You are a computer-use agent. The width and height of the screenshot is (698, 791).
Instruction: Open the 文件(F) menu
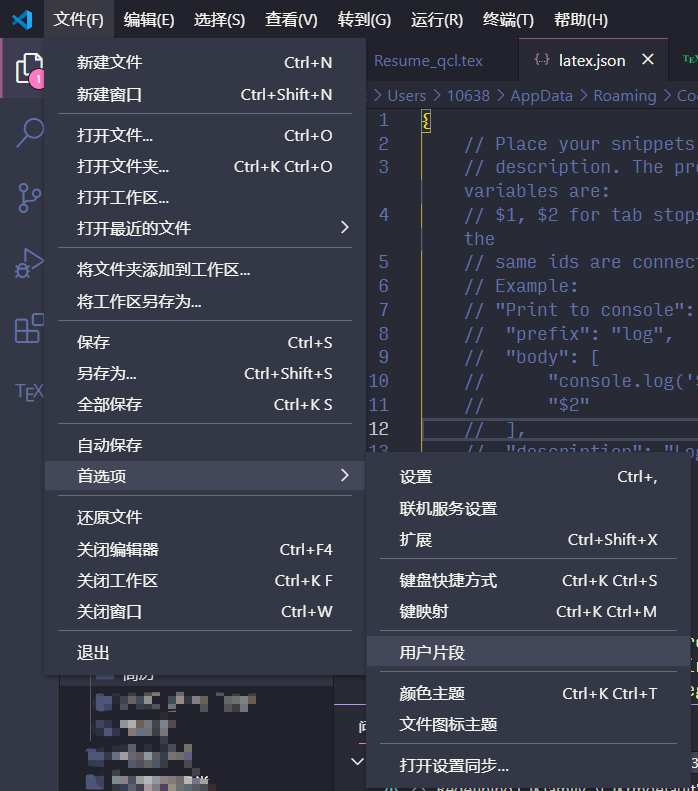[79, 20]
